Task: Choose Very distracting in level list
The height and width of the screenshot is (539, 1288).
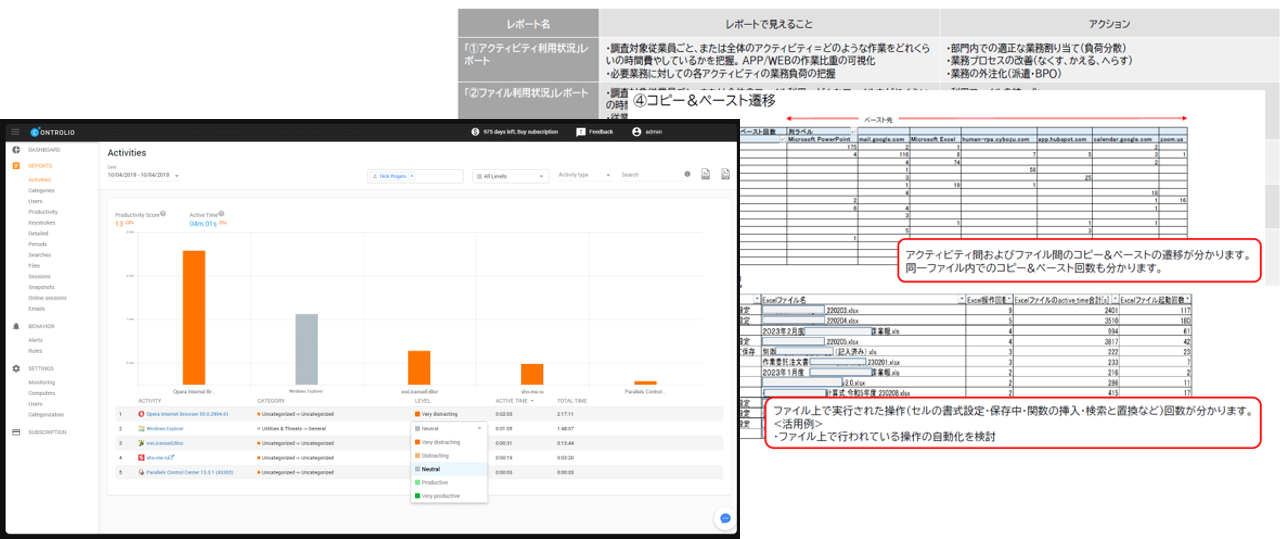Action: [x=448, y=442]
